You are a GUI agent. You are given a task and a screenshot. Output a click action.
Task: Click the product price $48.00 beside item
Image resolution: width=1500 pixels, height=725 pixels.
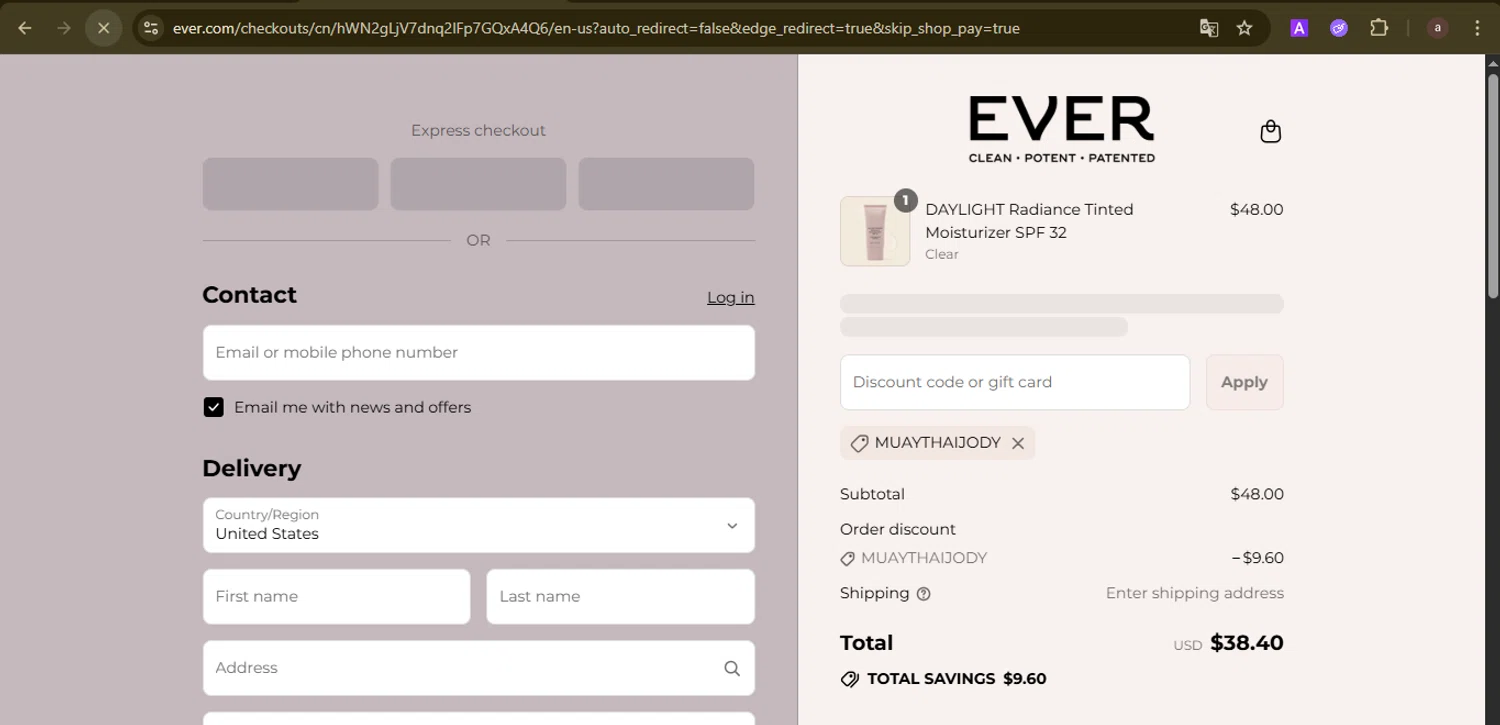tap(1256, 209)
